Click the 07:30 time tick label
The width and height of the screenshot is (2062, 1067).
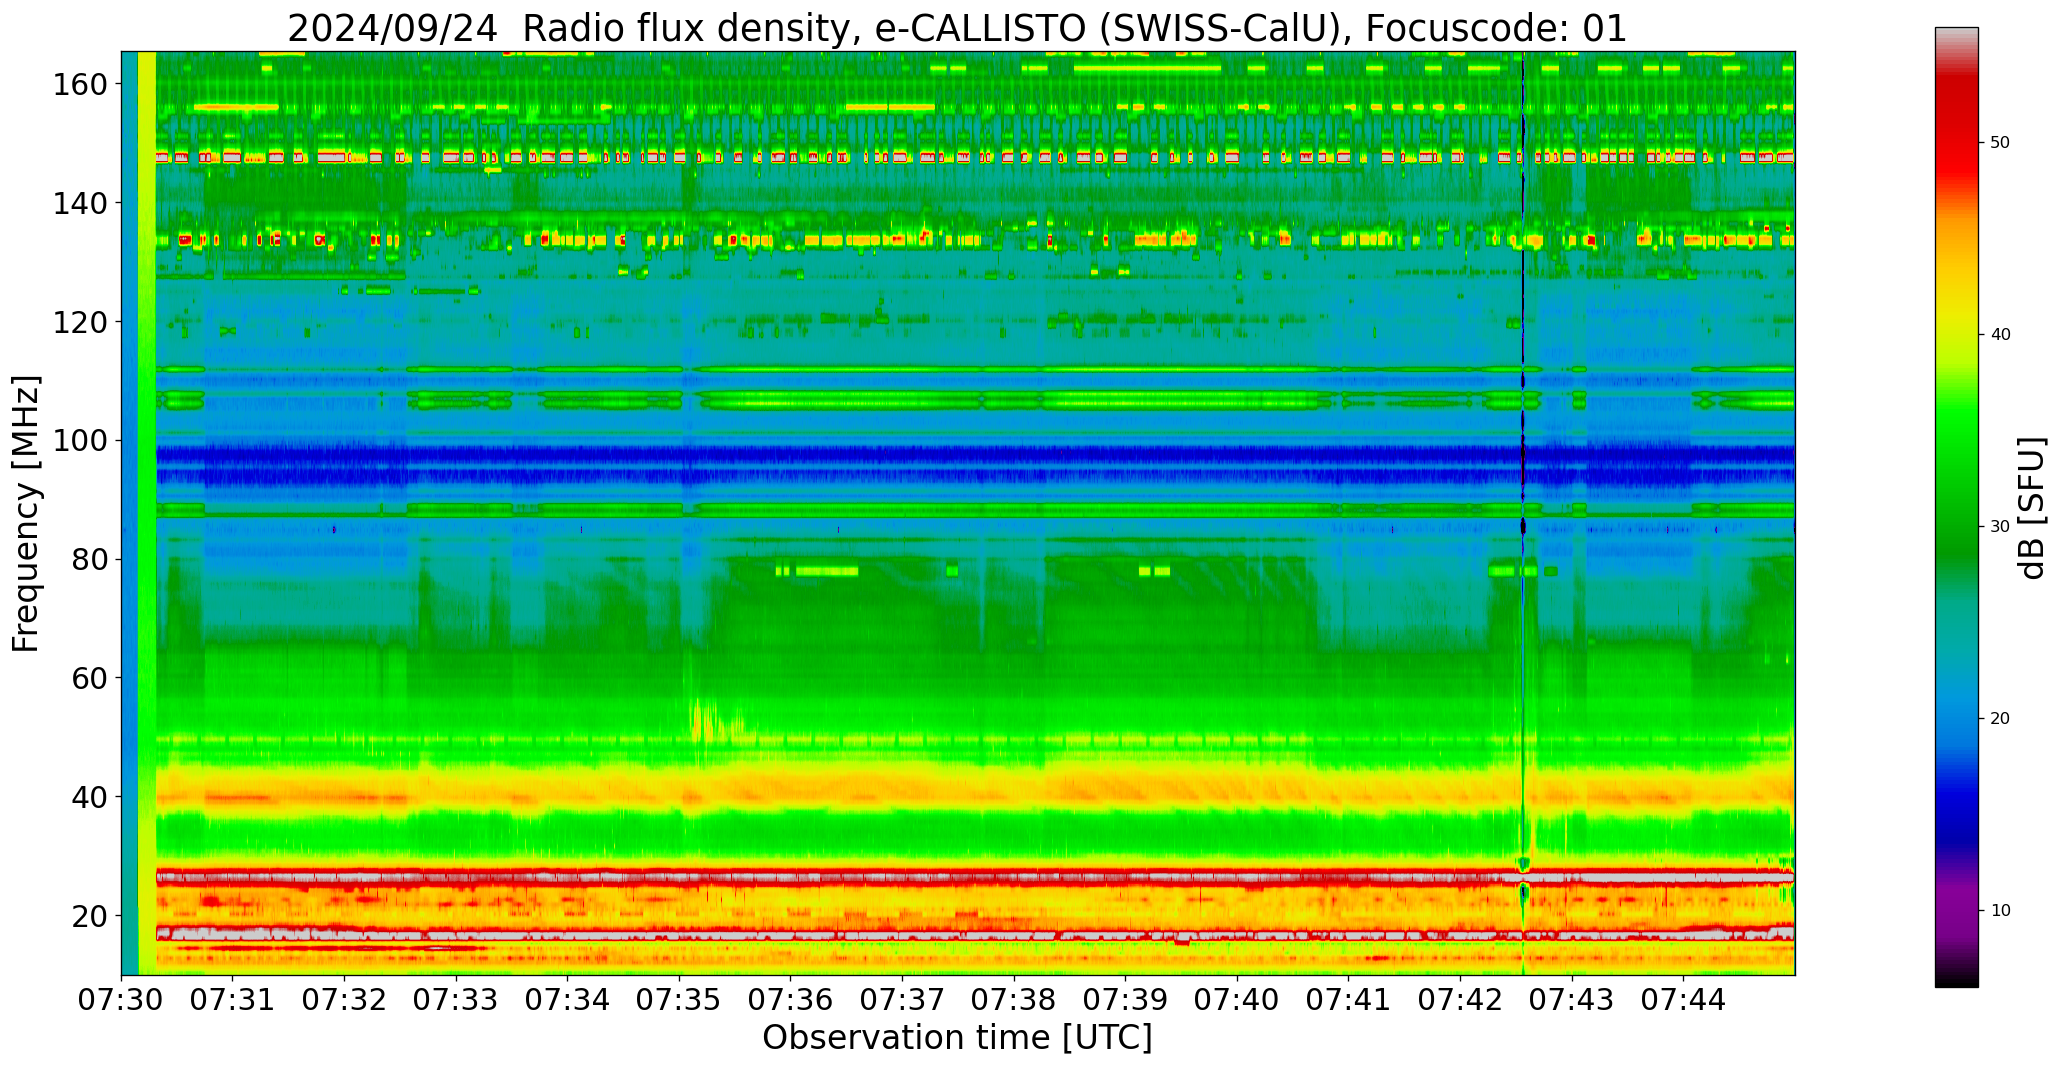click(121, 998)
